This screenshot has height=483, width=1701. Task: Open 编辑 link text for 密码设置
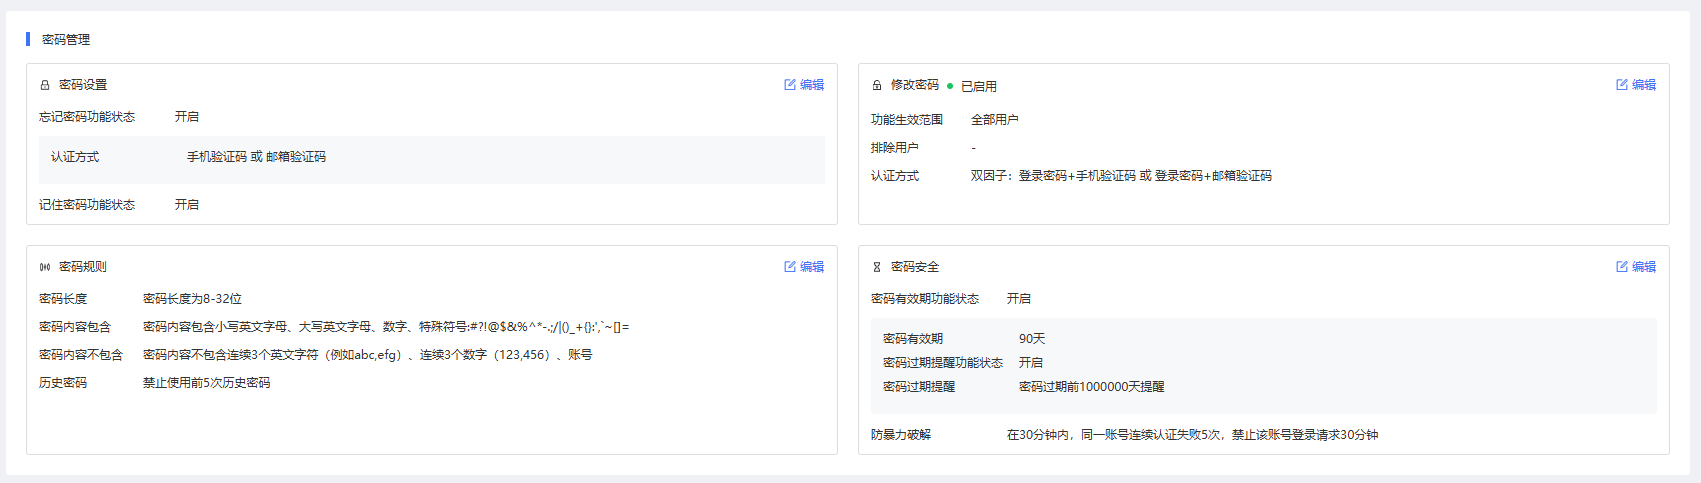pyautogui.click(x=812, y=85)
